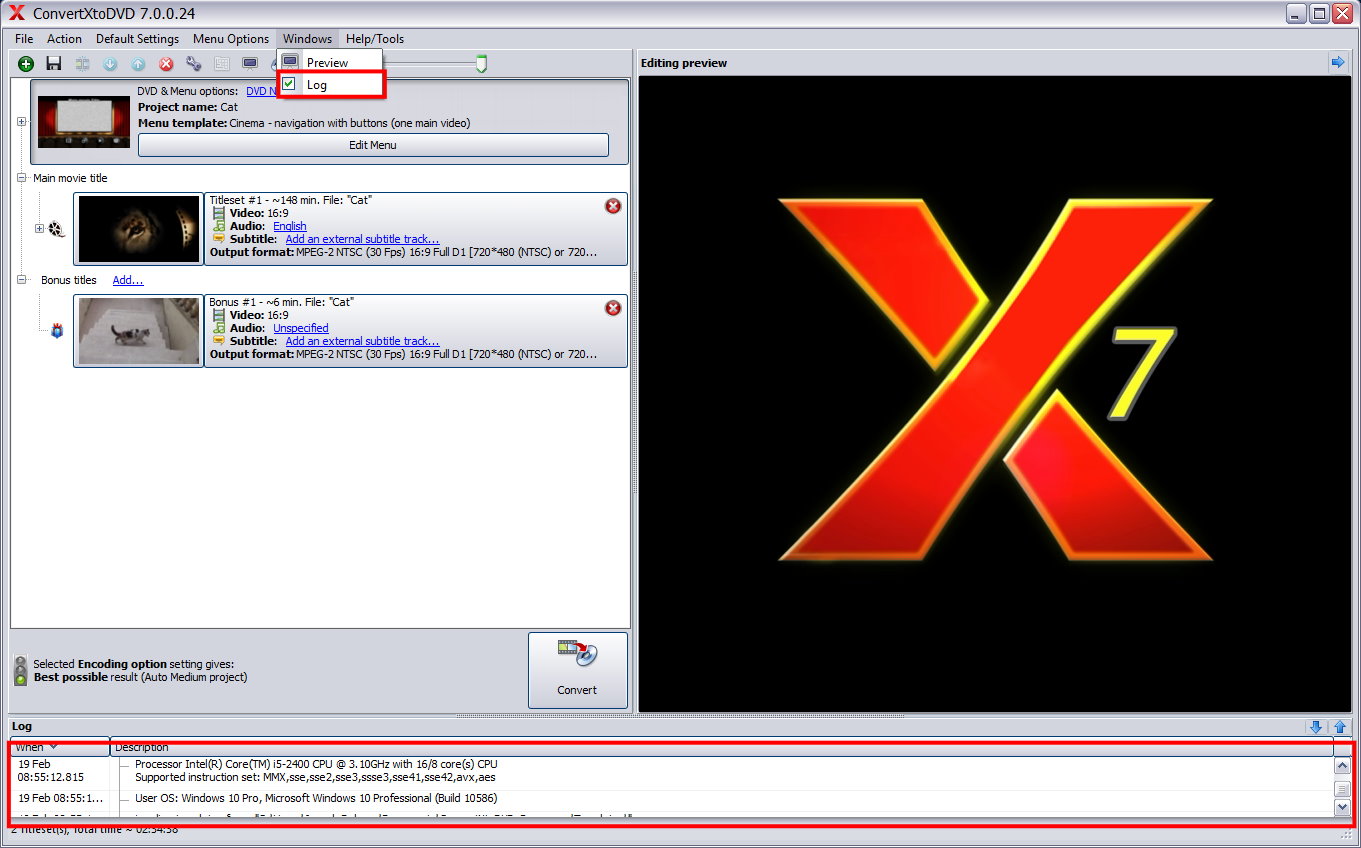The width and height of the screenshot is (1361, 848).
Task: Open the Action menu
Action: click(64, 39)
